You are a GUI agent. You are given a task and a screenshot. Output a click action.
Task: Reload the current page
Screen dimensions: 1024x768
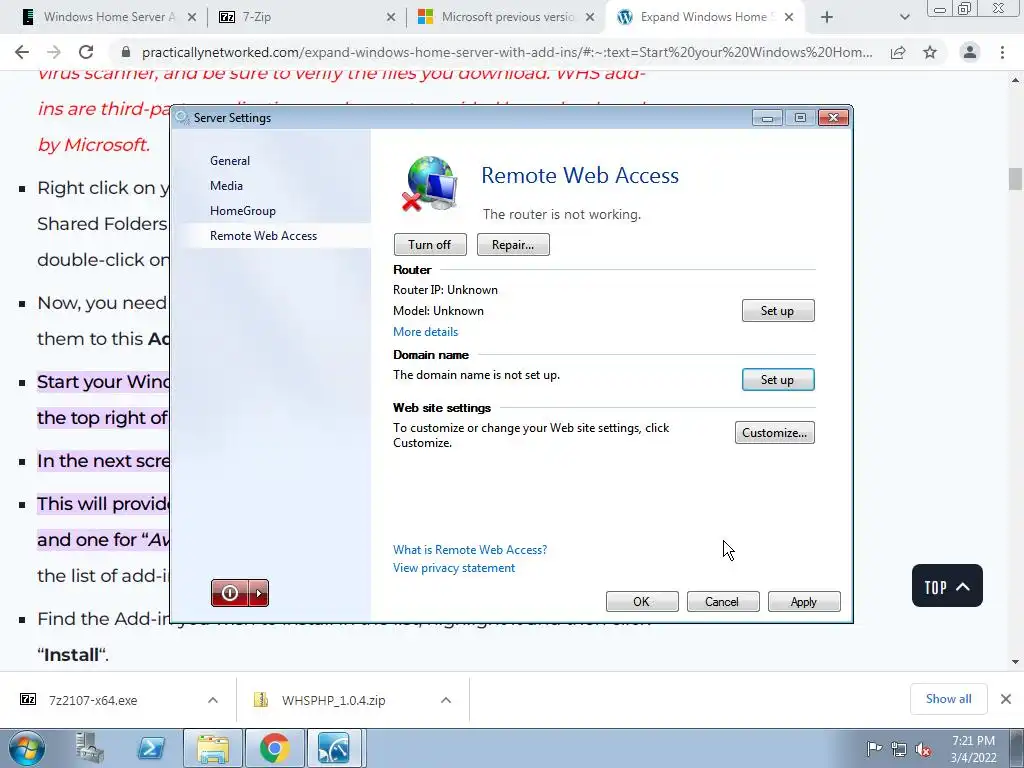[86, 52]
